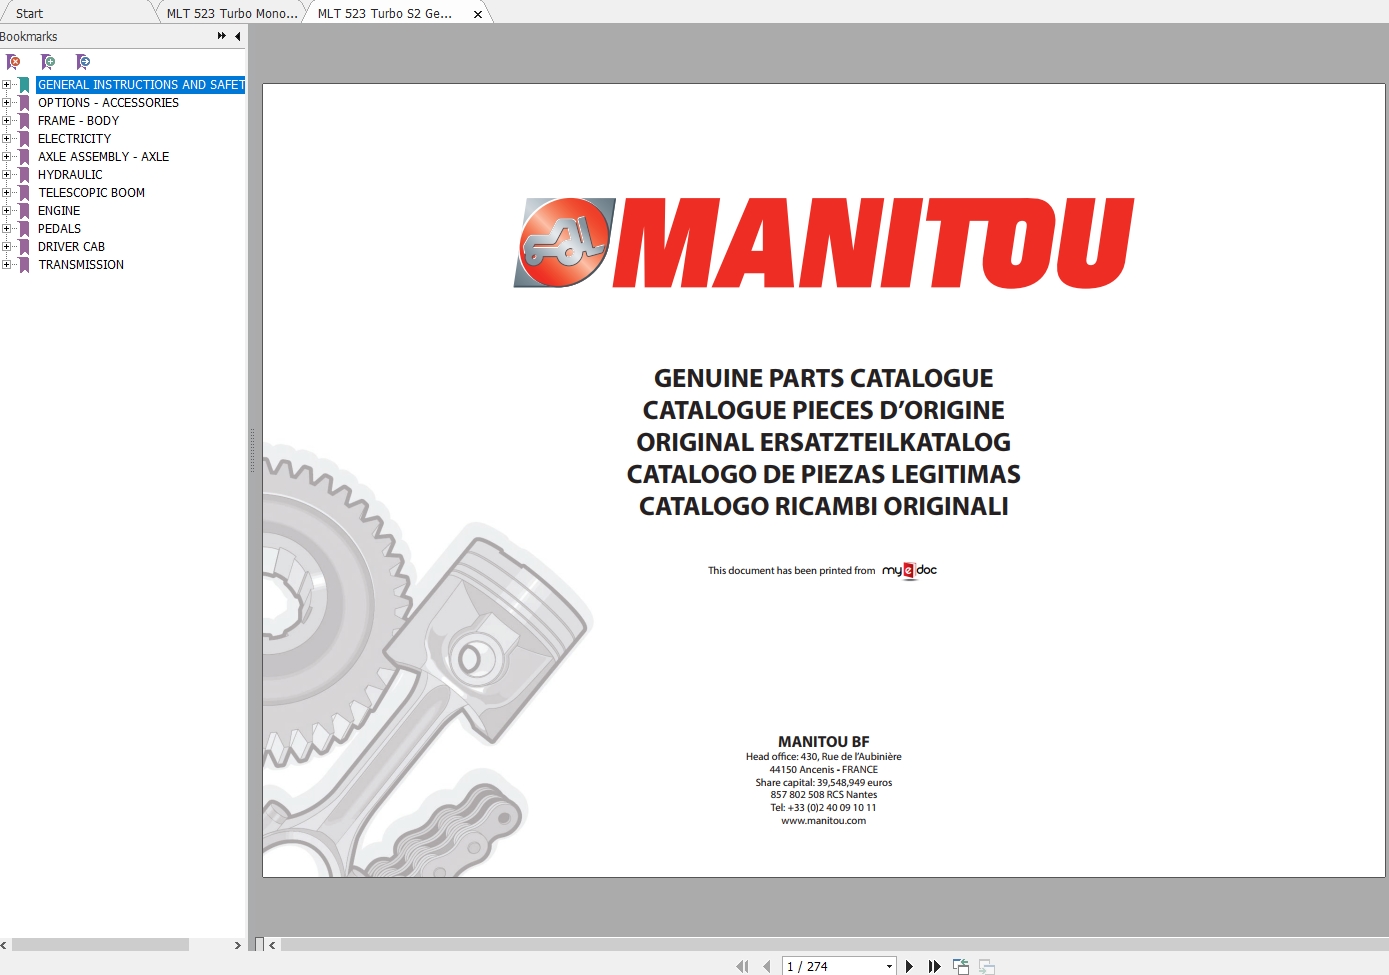Viewport: 1389px width, 975px height.
Task: Click the go-to bookmark arrow icon
Action: pos(83,62)
